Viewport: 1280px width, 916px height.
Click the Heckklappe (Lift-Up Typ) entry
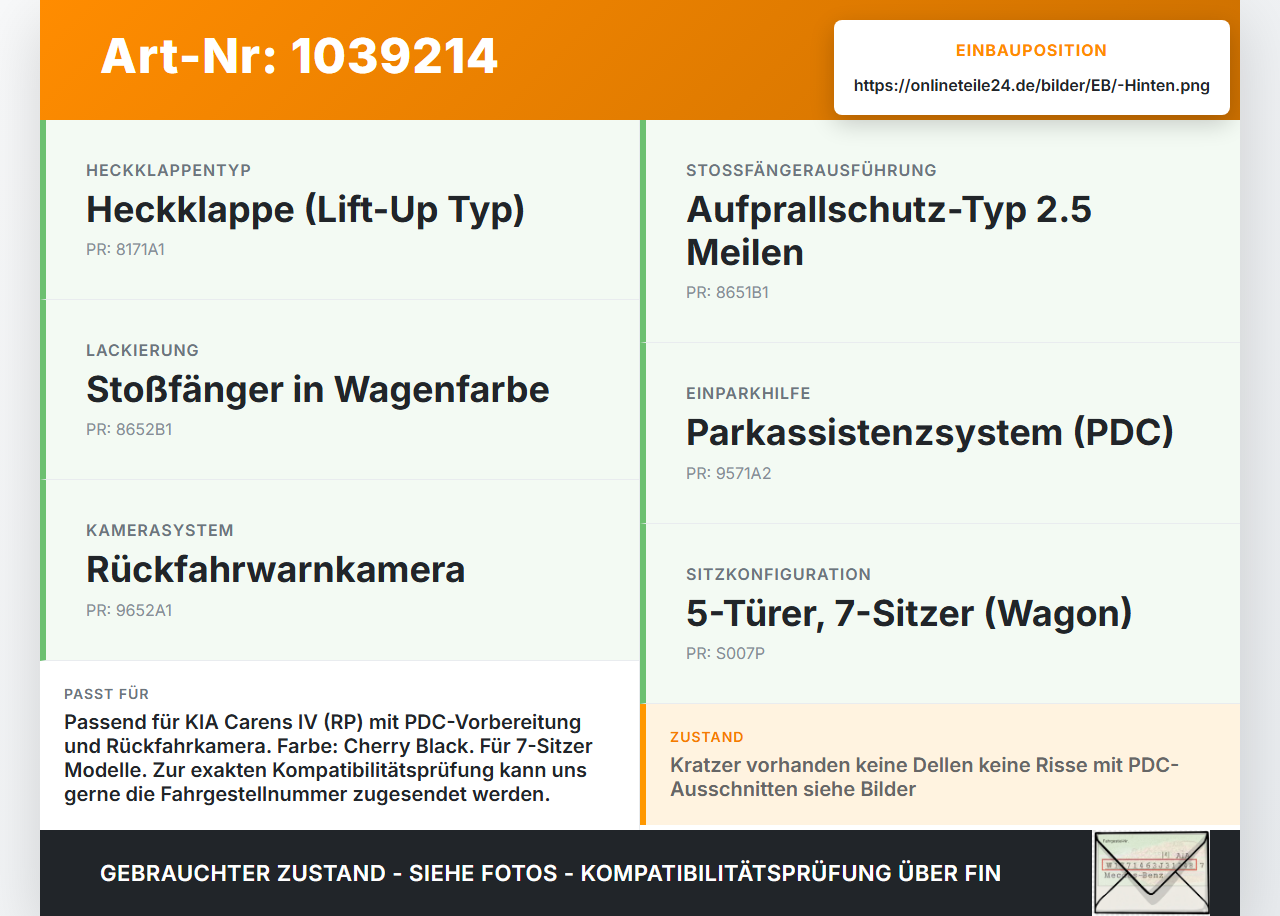[x=340, y=210]
